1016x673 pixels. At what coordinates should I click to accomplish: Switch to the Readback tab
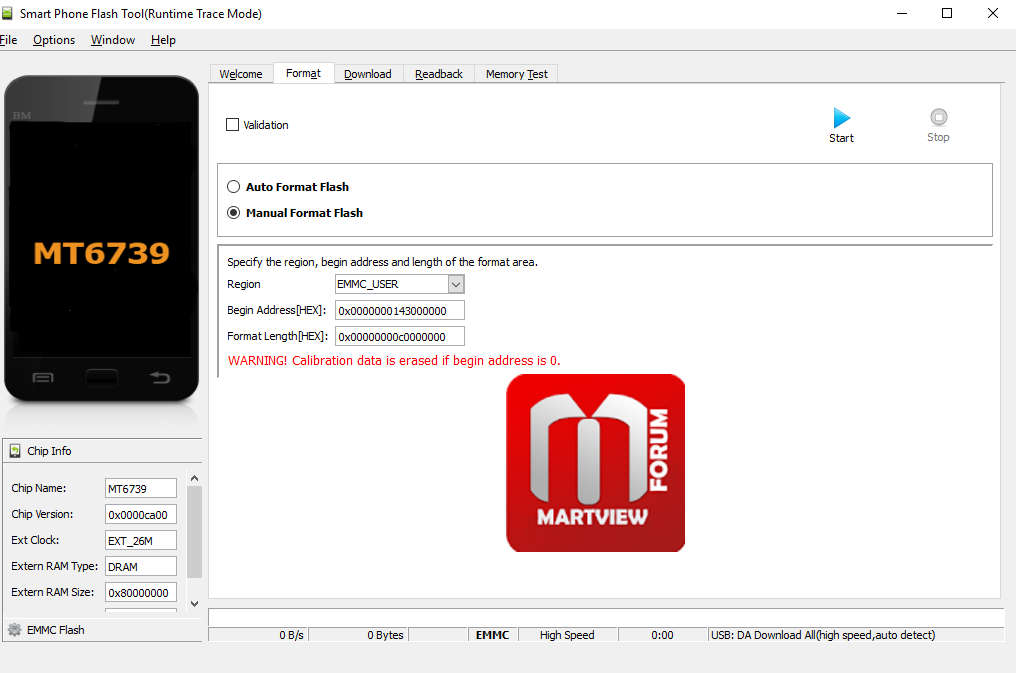tap(439, 74)
